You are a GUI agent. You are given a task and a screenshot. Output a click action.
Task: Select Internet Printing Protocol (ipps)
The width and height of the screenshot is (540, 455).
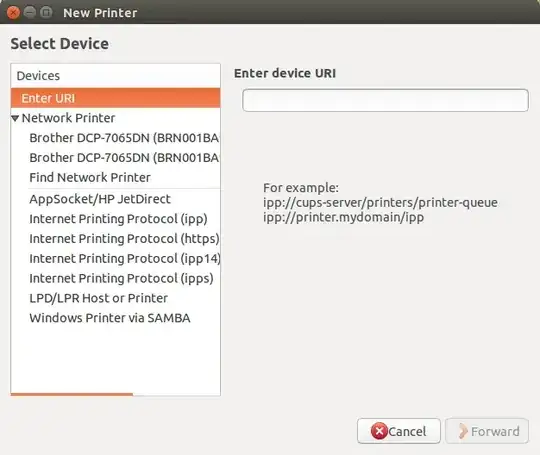[x=121, y=278]
